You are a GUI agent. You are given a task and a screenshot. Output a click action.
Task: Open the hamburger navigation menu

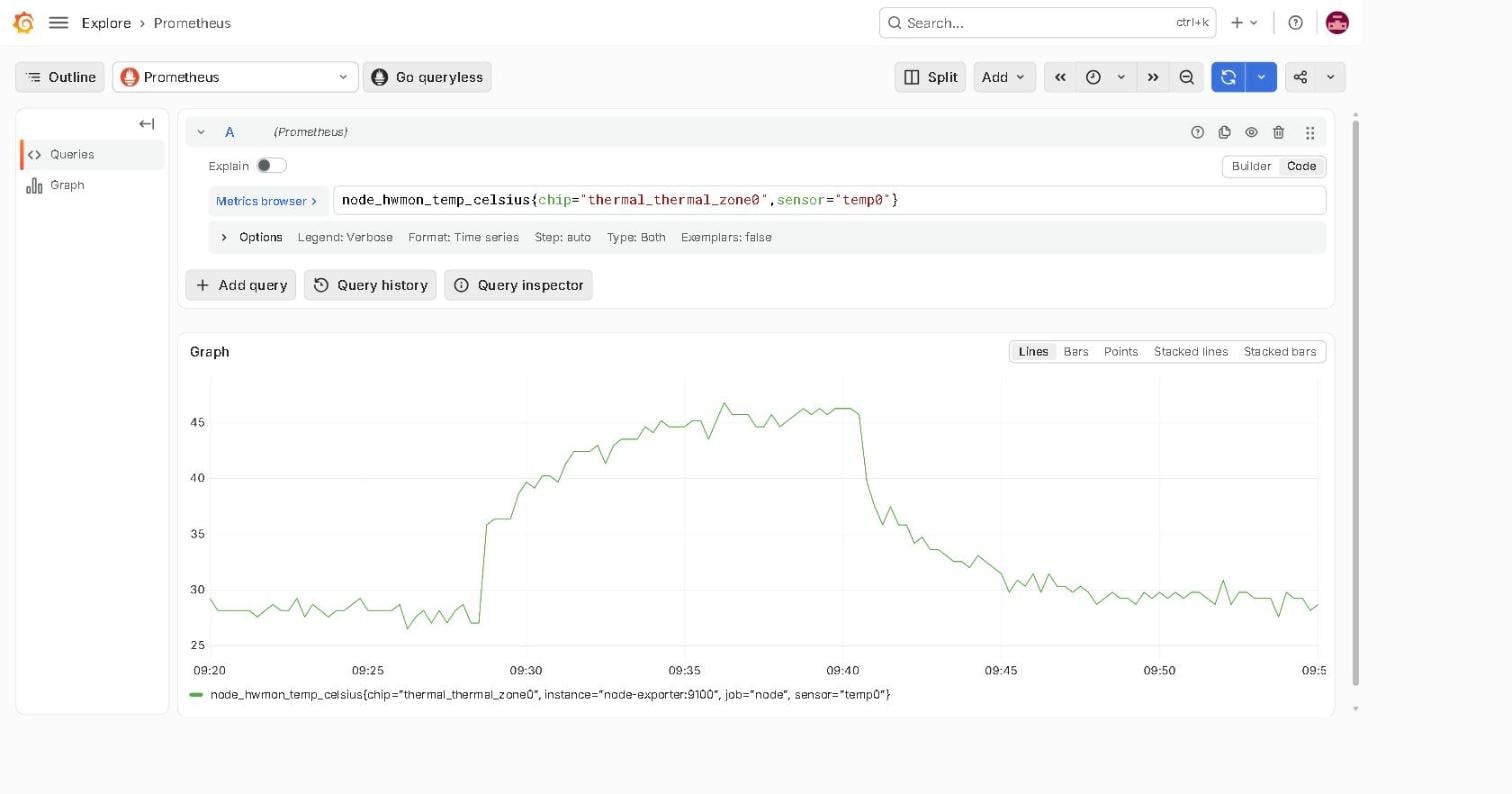click(x=58, y=22)
